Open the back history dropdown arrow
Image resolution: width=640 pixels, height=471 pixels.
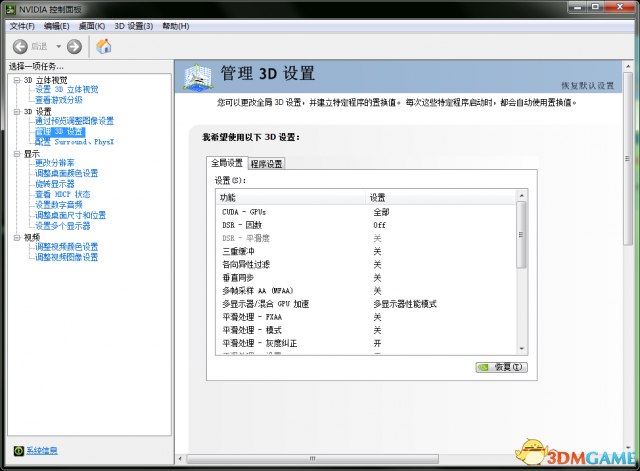pyautogui.click(x=58, y=46)
